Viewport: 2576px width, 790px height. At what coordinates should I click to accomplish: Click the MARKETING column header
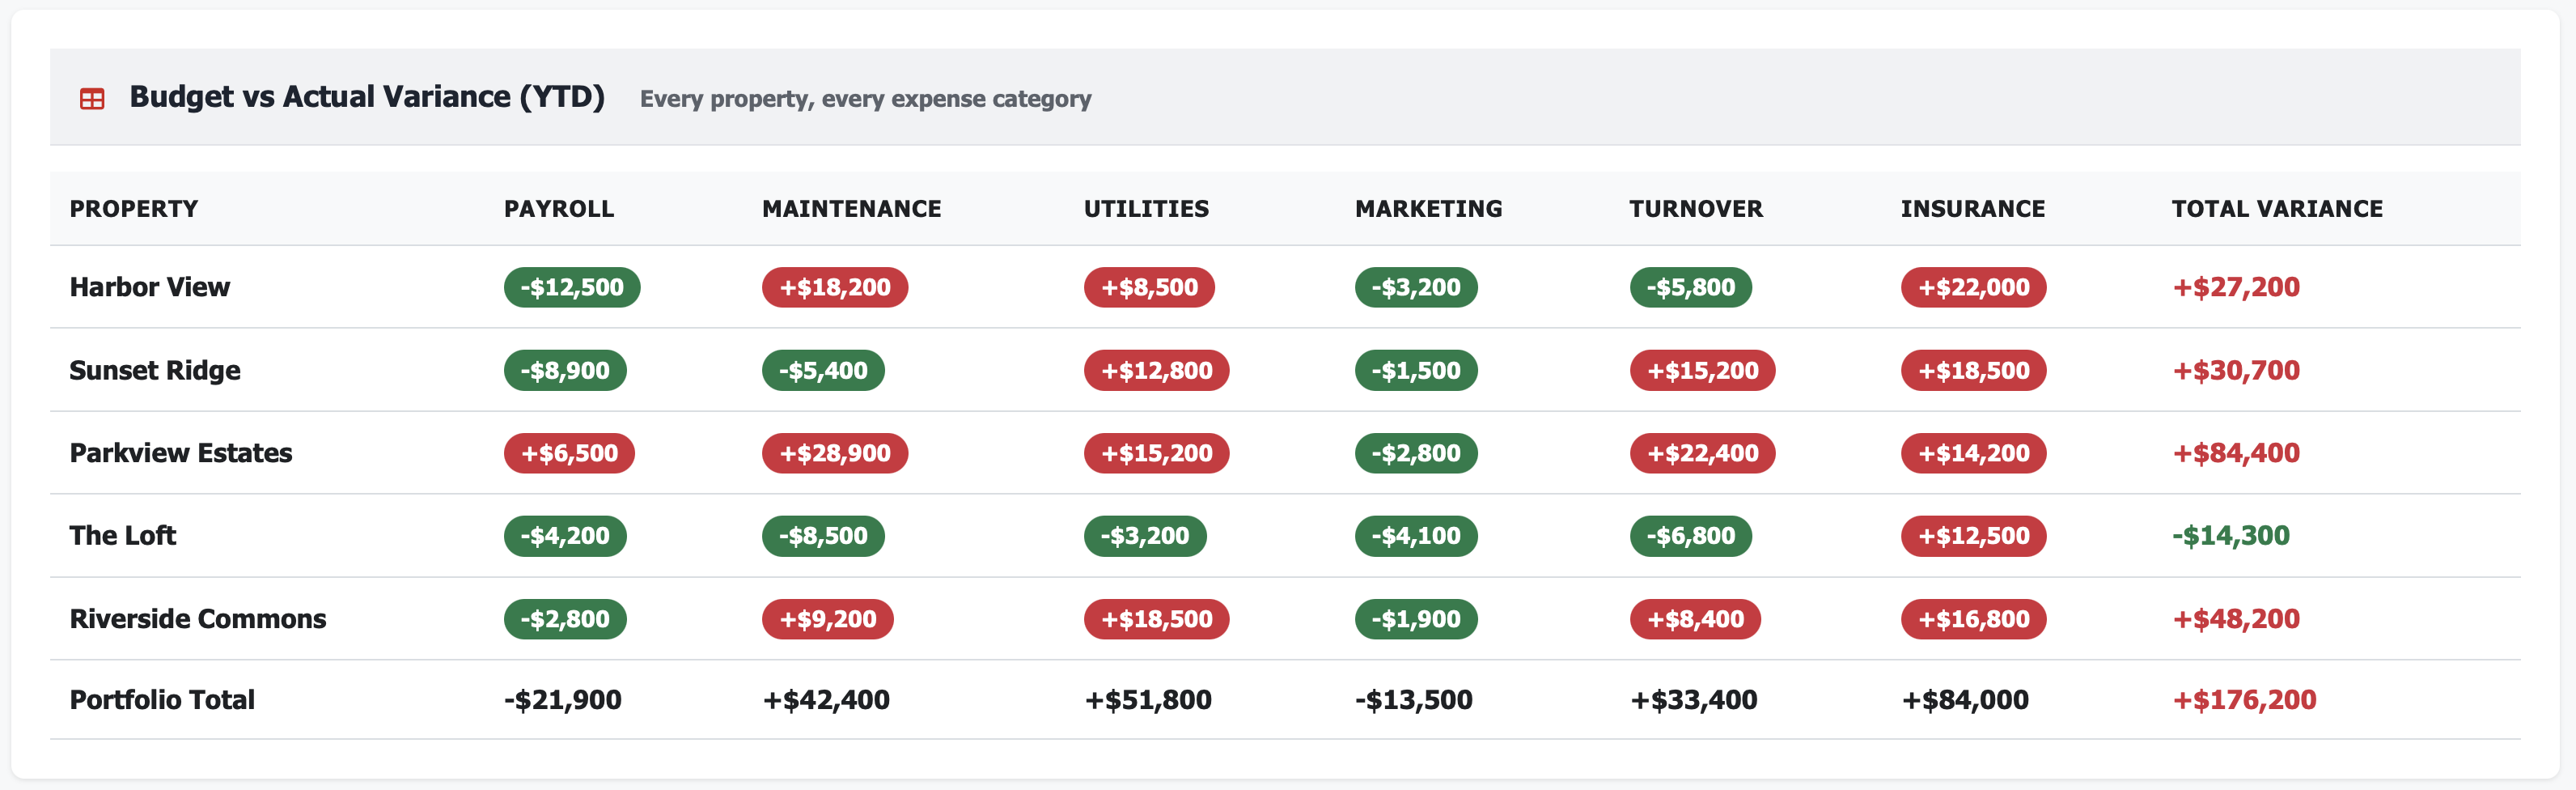pyautogui.click(x=1428, y=208)
